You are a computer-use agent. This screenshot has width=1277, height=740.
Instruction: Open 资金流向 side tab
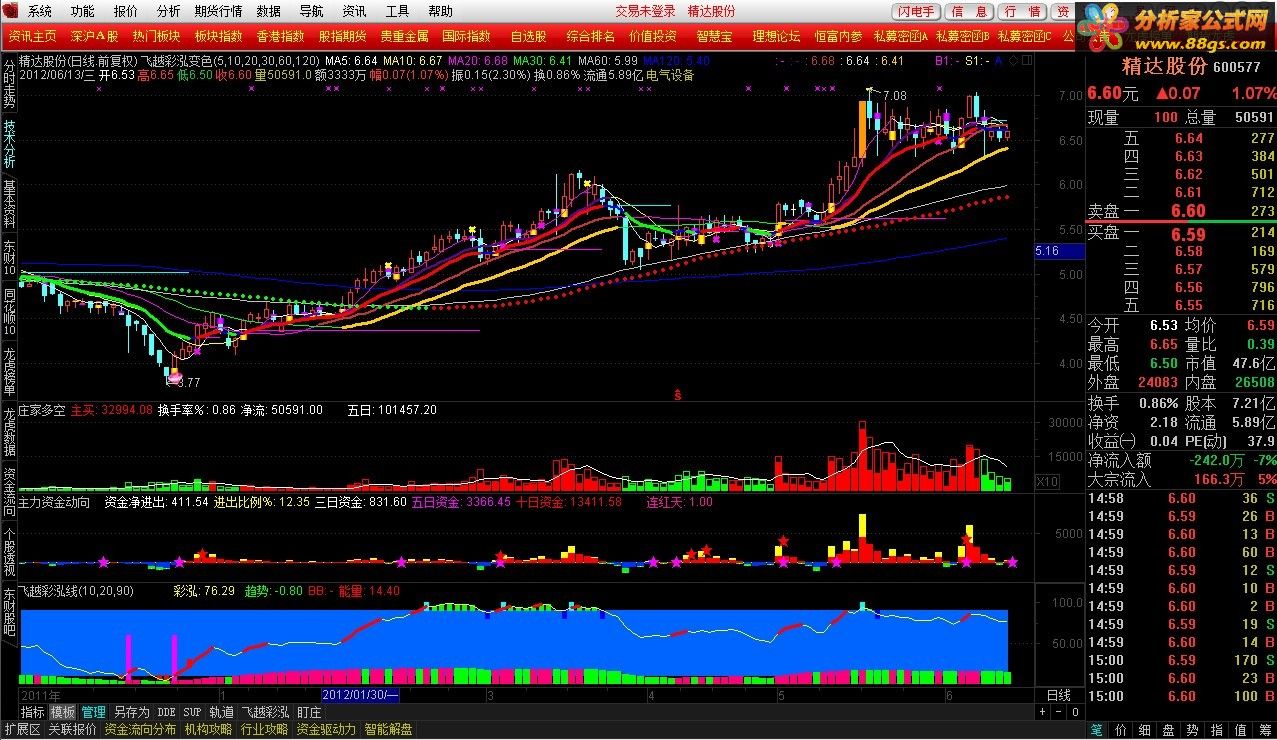[x=9, y=490]
